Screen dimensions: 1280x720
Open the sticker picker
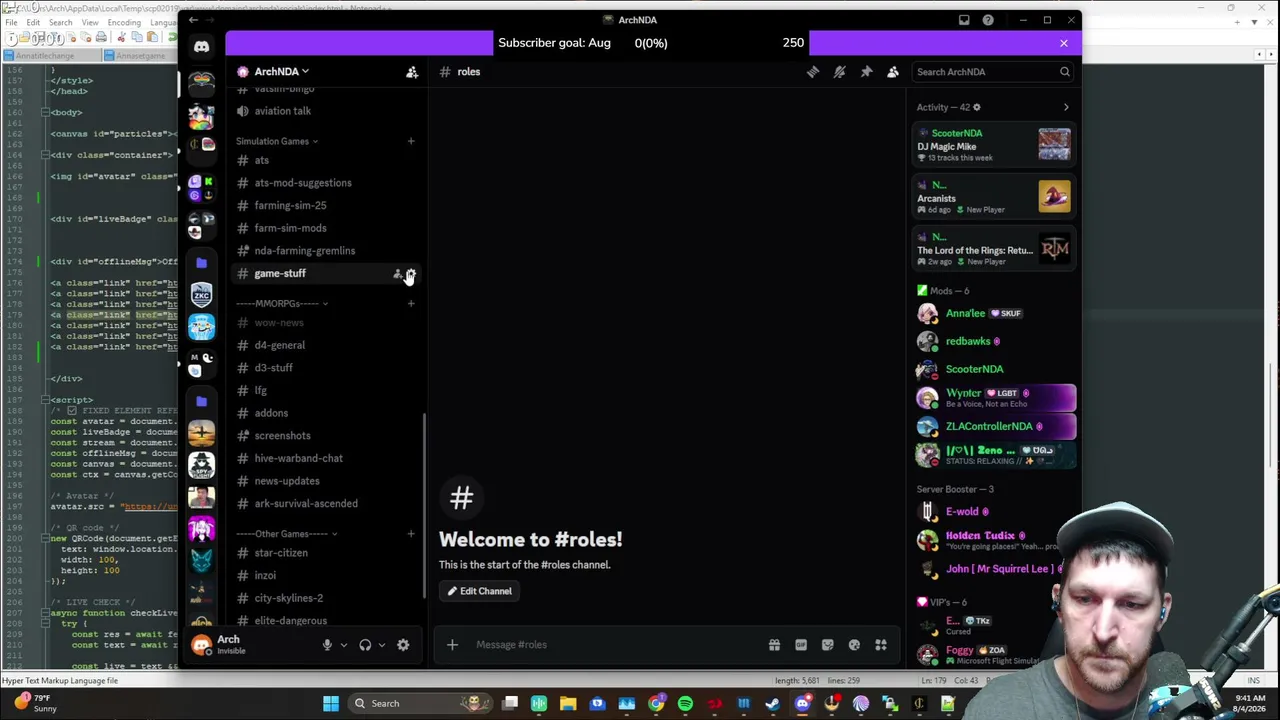tap(827, 645)
